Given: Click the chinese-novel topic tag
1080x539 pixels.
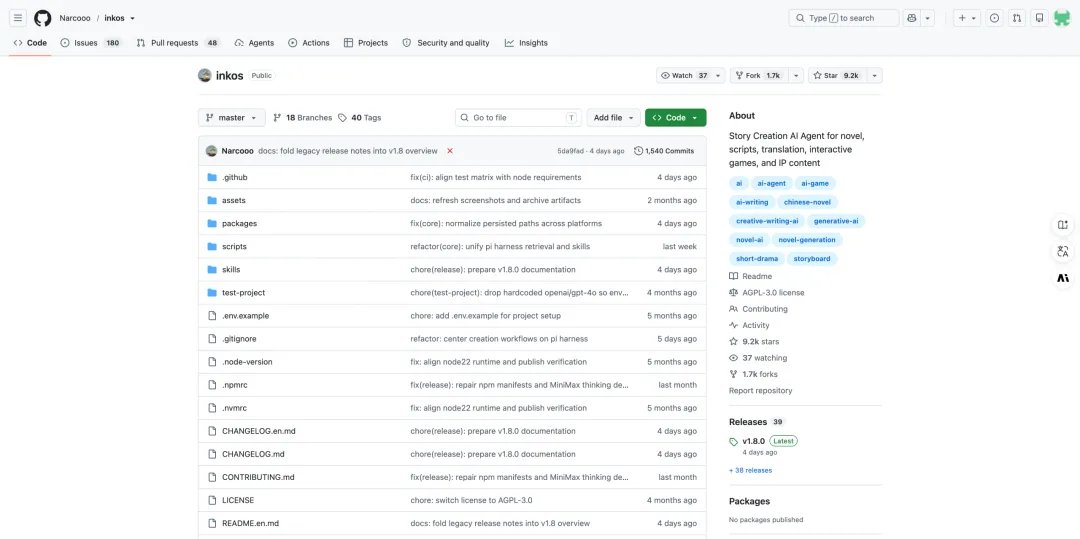Looking at the screenshot, I should coord(807,202).
